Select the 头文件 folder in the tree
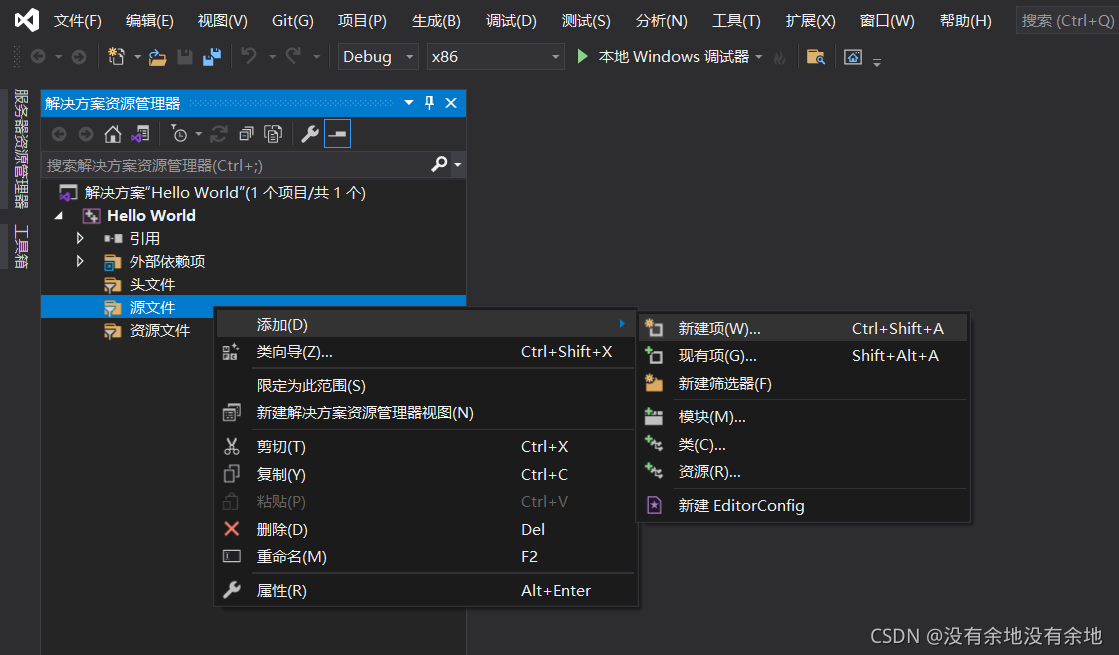The height and width of the screenshot is (655, 1119). (x=152, y=285)
